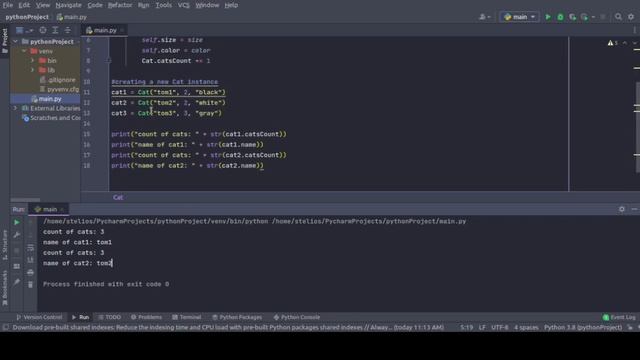The width and height of the screenshot is (640, 360).
Task: Expand the bin folder
Action: (33, 60)
